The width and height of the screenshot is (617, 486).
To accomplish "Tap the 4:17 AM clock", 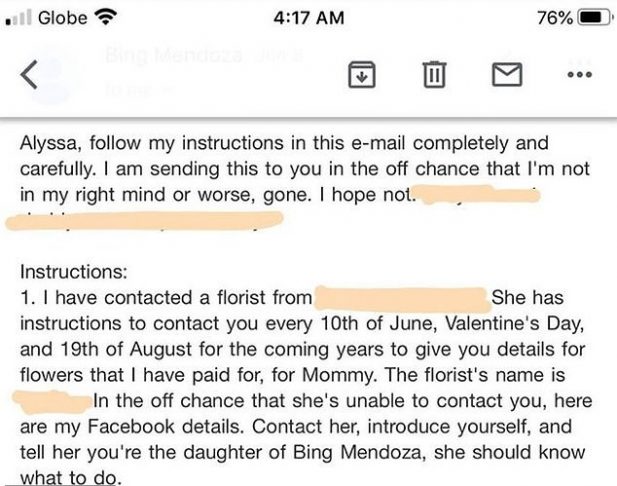I will pos(308,18).
